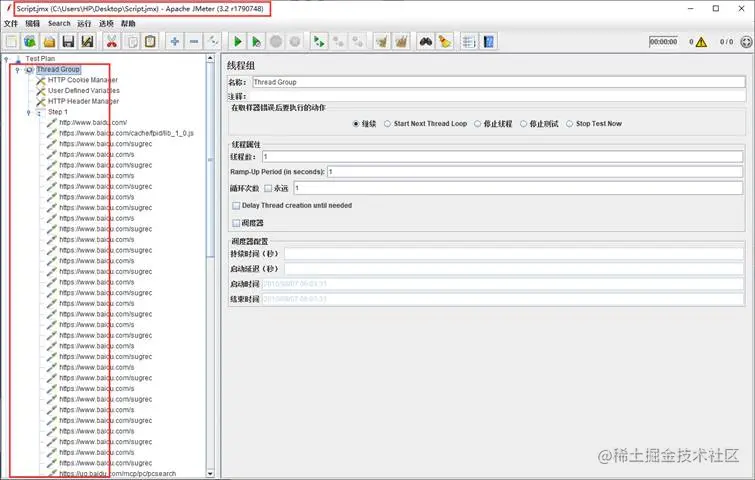This screenshot has height=480, width=755.
Task: Click the circular icon at toolbar far right
Action: click(x=746, y=42)
